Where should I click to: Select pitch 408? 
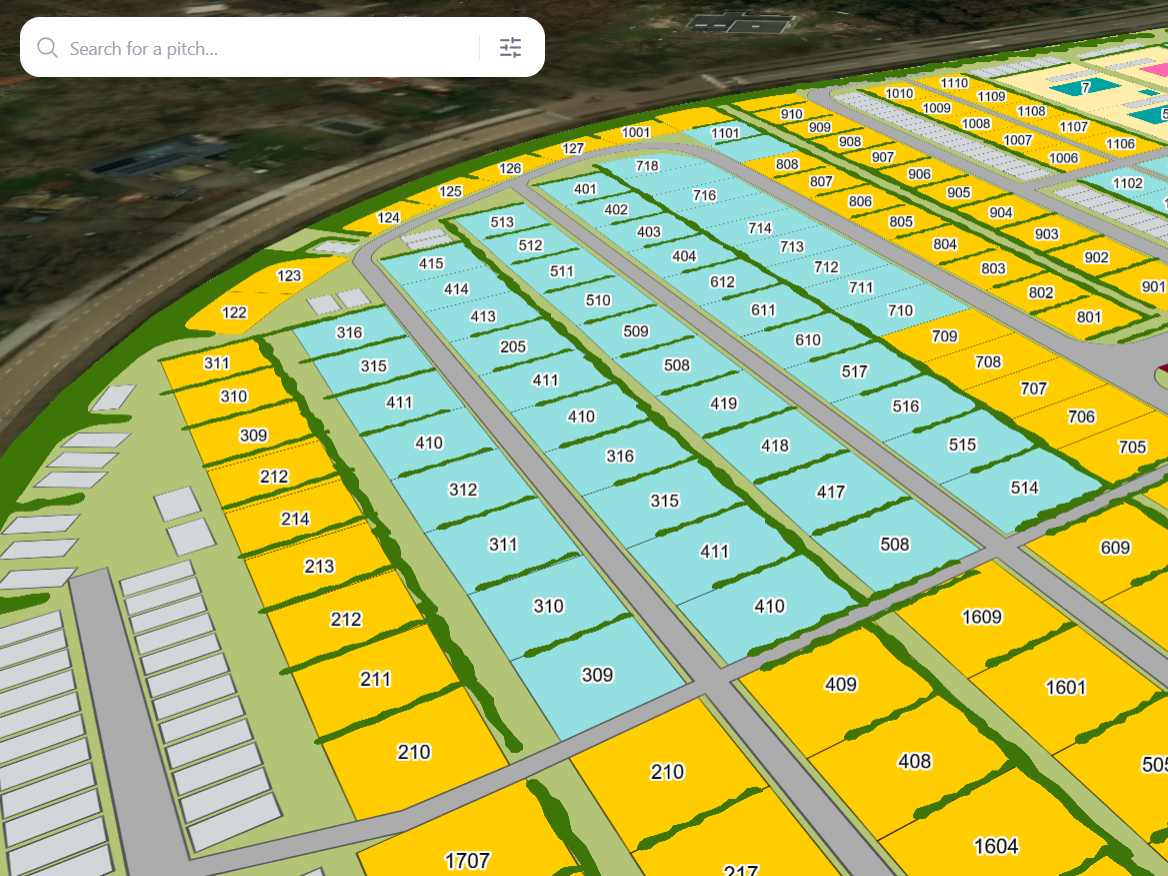[x=914, y=761]
